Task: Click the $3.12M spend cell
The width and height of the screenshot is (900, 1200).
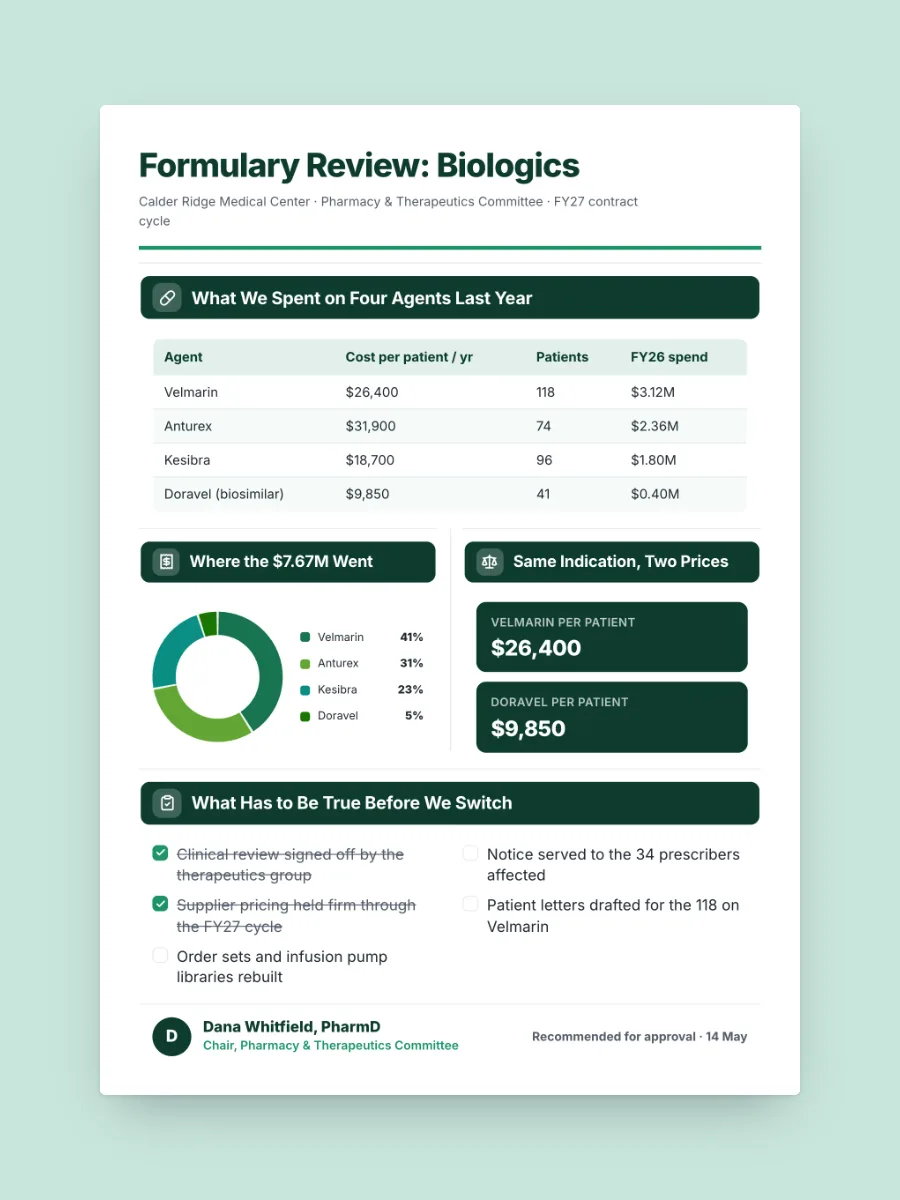Action: coord(654,392)
